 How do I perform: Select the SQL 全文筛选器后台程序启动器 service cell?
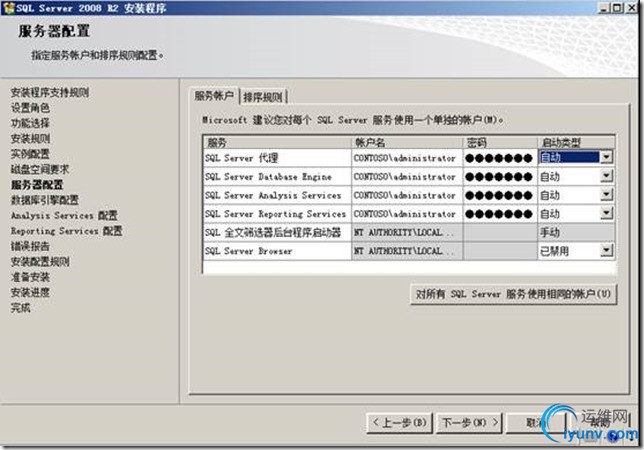(x=277, y=232)
